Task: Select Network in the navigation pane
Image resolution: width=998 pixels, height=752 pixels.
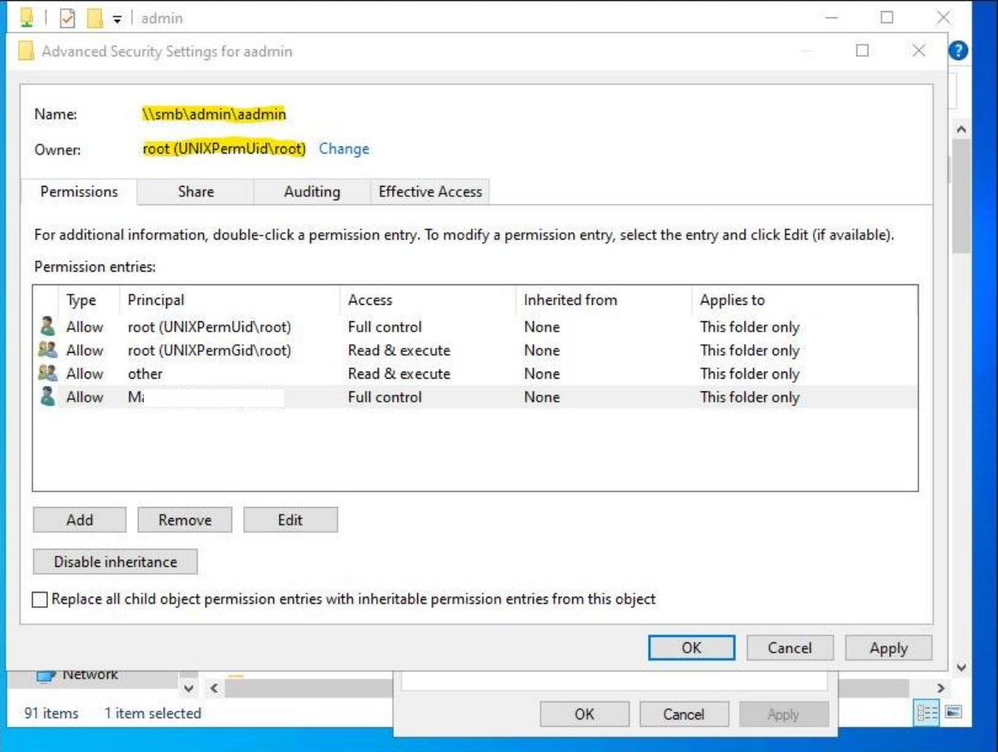Action: tap(90, 675)
